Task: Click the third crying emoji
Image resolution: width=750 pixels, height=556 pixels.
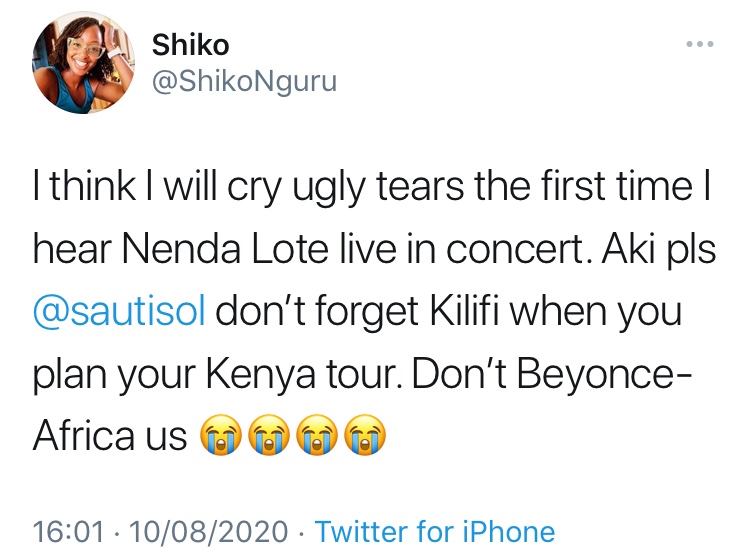Action: coord(315,435)
